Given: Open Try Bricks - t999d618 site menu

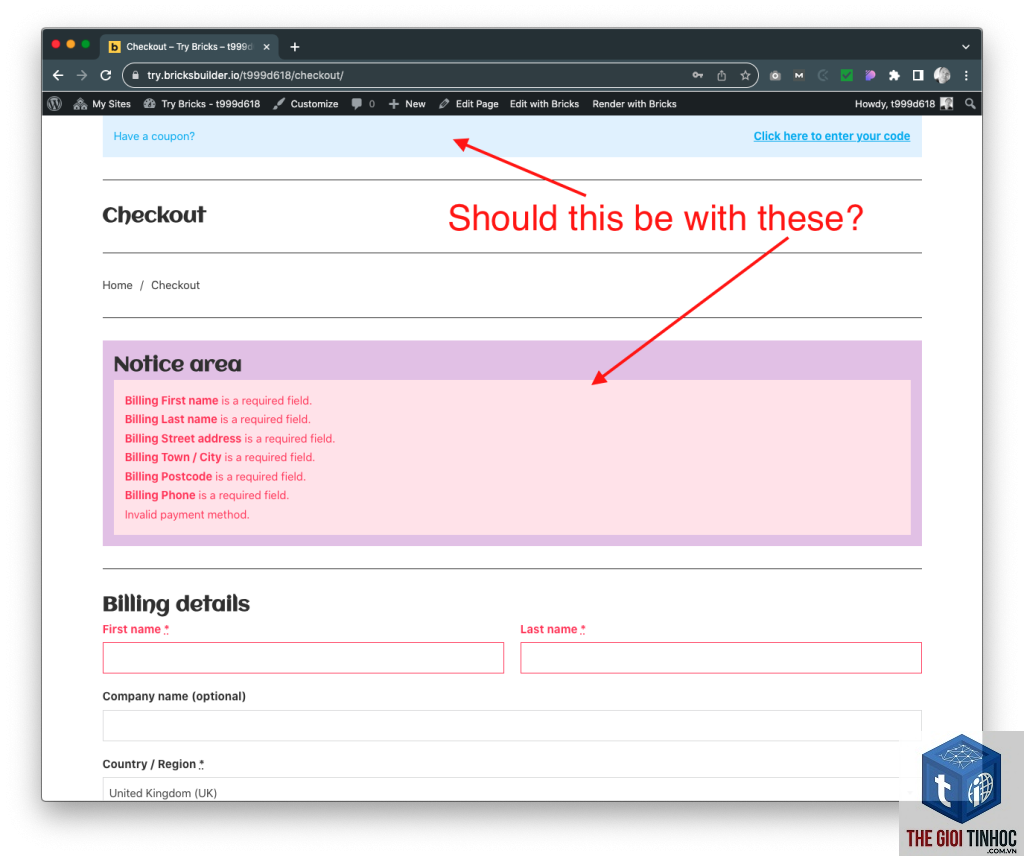Looking at the screenshot, I should [202, 104].
